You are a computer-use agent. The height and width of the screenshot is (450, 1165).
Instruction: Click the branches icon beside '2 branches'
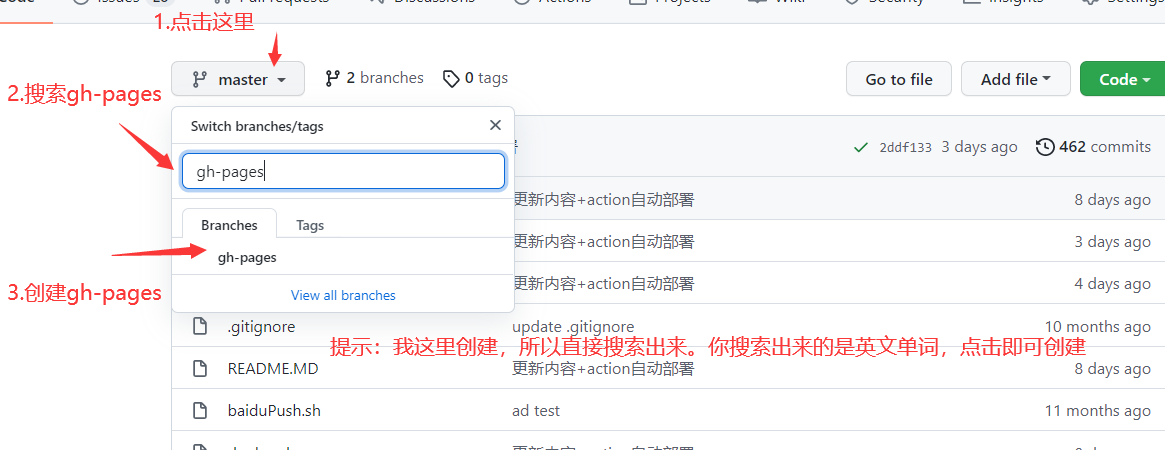click(x=333, y=78)
